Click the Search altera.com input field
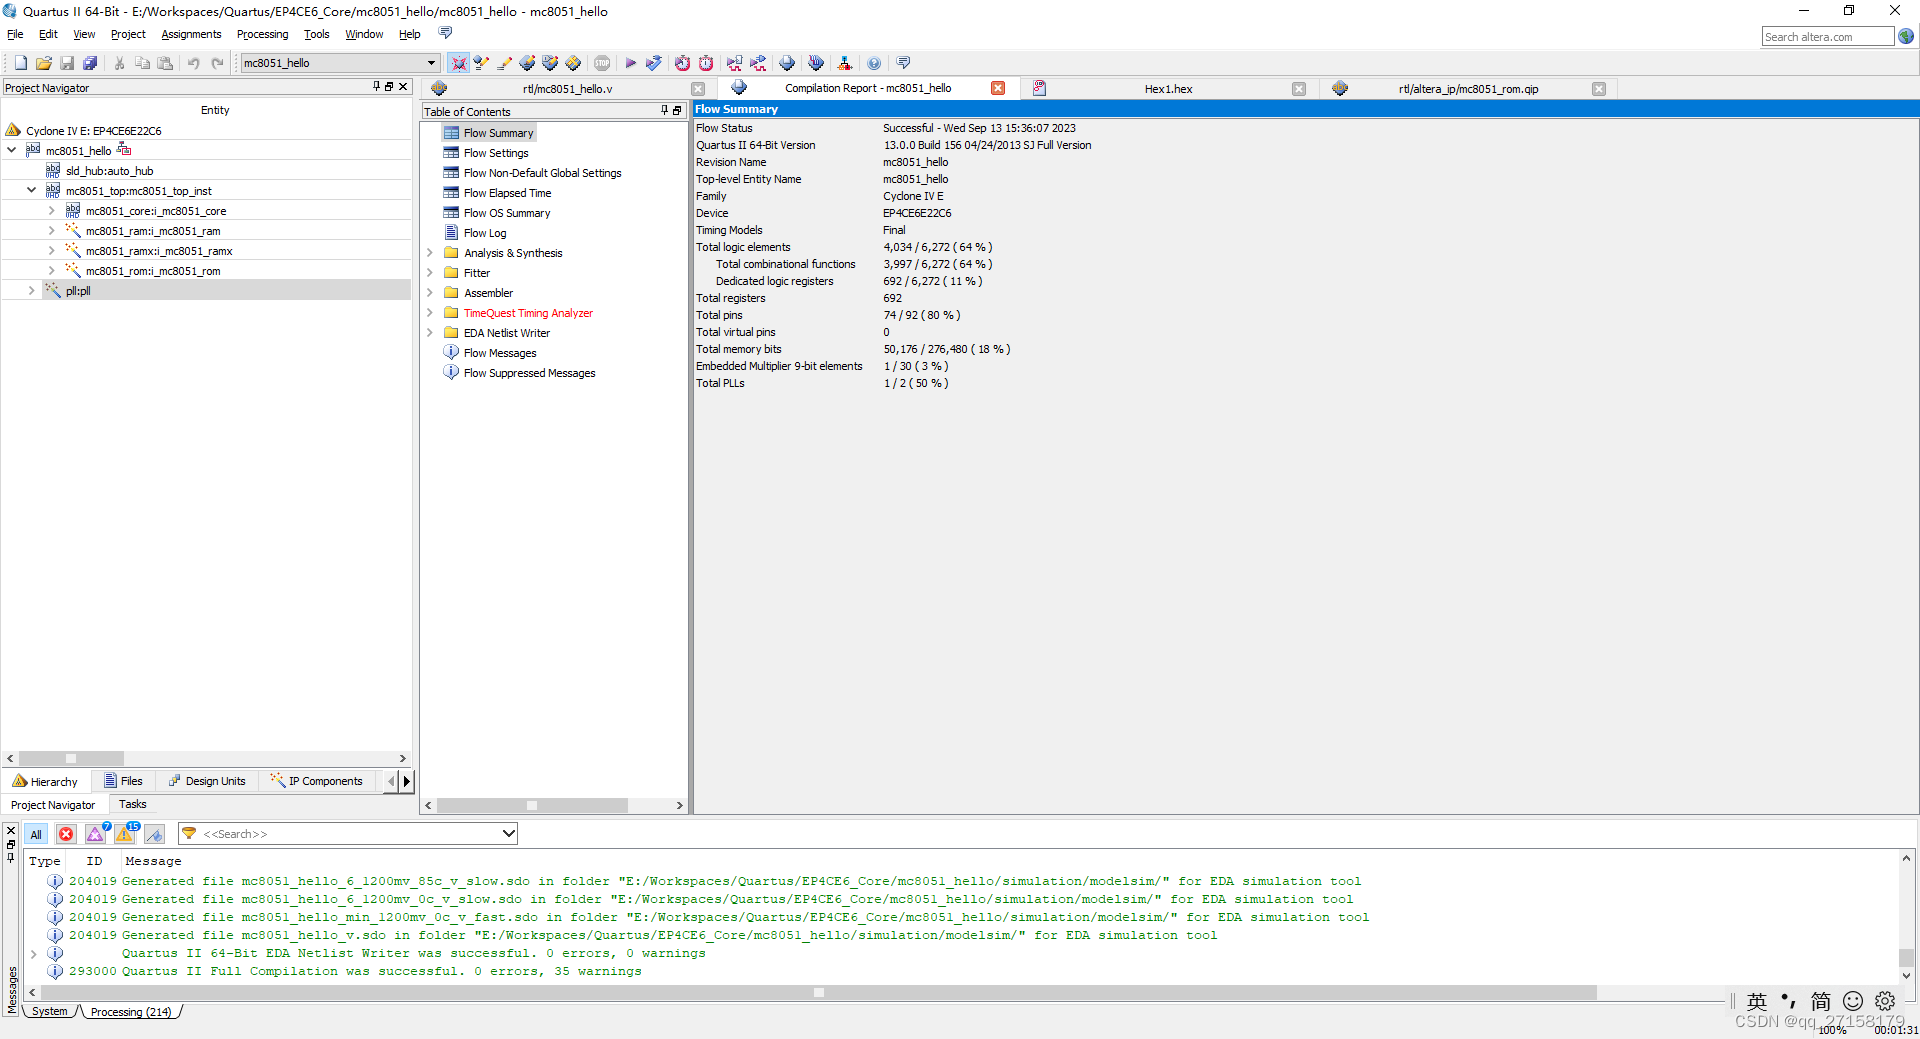 coord(1827,37)
